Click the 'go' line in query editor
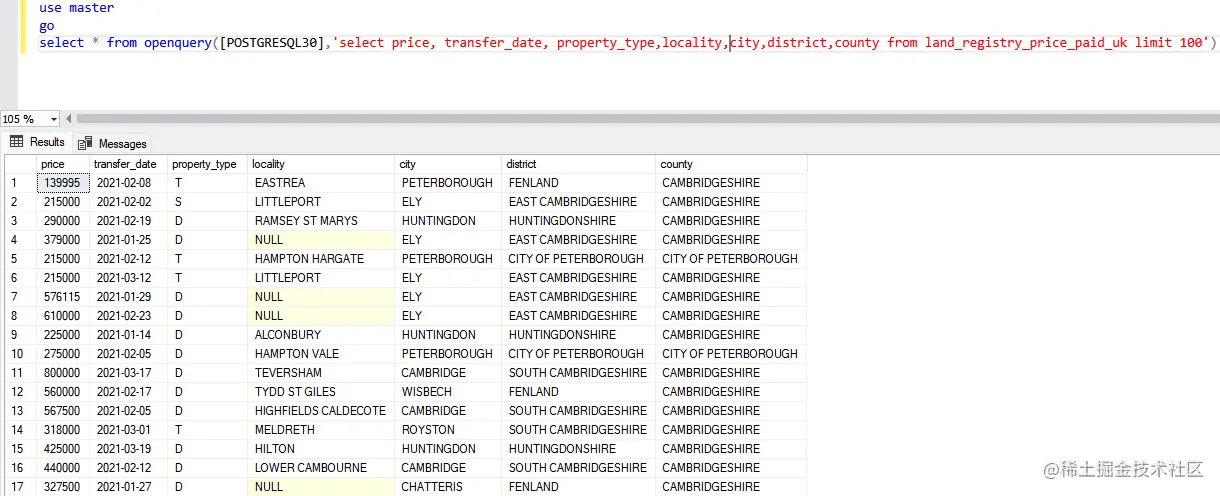 point(47,26)
